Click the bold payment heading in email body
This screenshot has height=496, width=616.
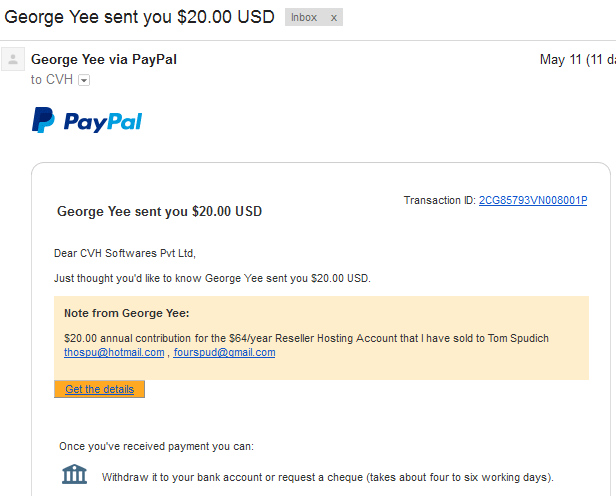(x=160, y=211)
